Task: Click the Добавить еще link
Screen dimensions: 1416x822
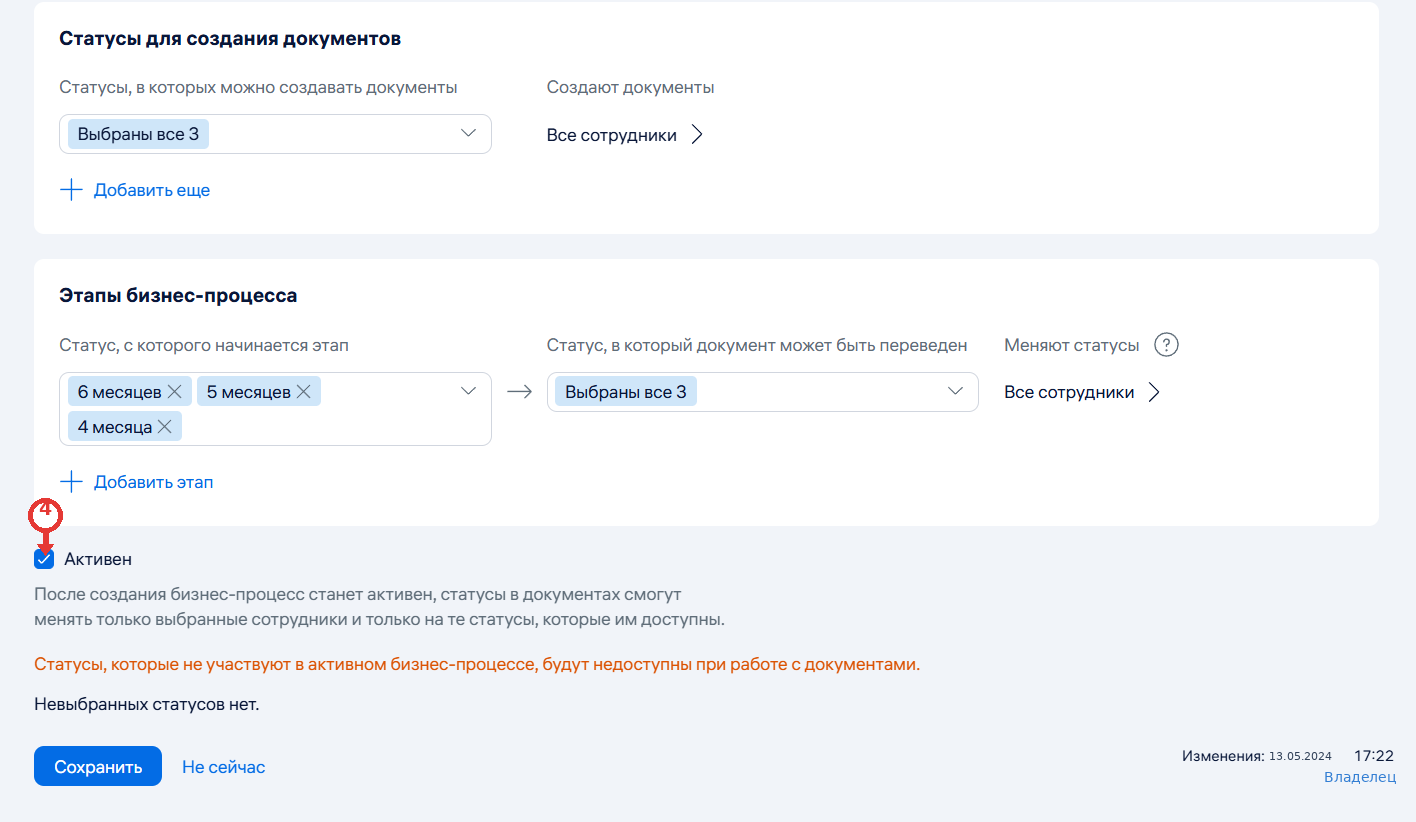Action: coord(152,190)
